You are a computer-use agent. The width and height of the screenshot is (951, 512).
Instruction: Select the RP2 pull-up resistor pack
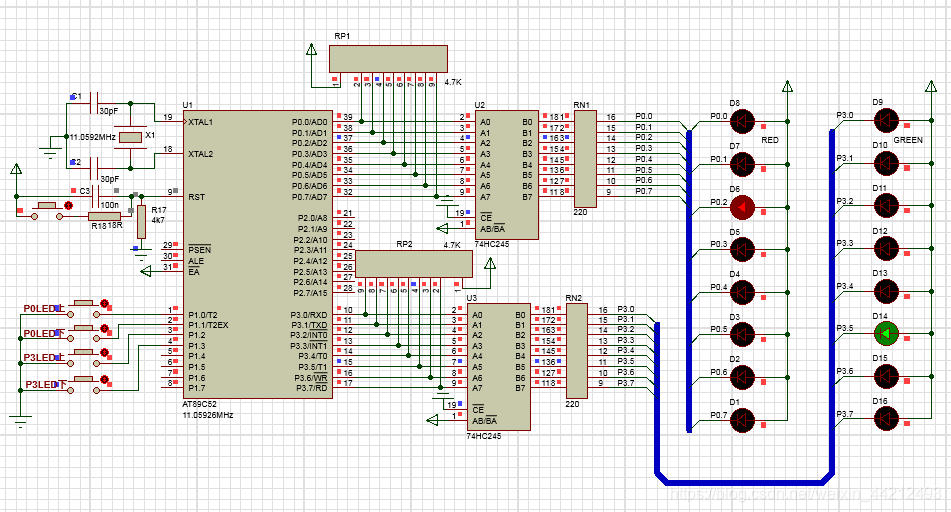click(414, 265)
